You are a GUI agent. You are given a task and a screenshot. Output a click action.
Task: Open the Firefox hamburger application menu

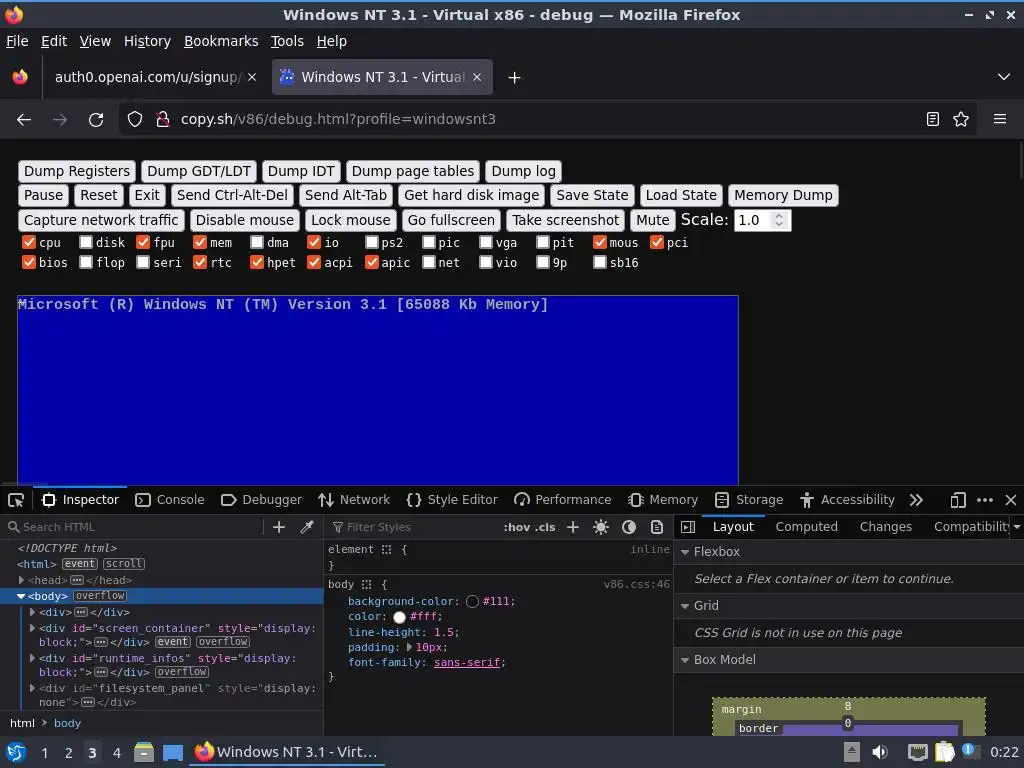tap(1000, 120)
